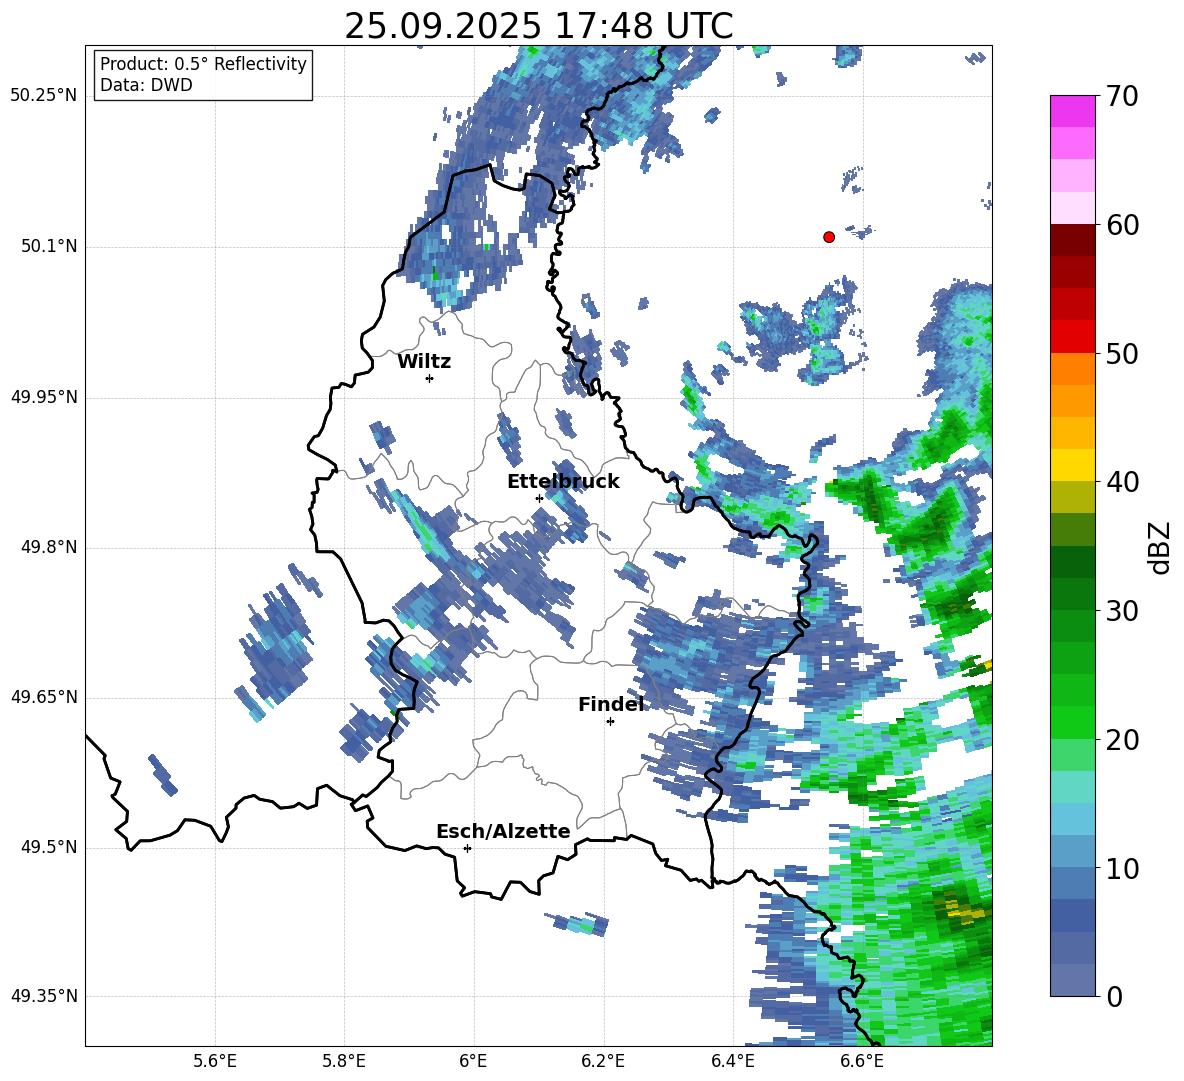Click the Ettelbruck station cross marker

(x=539, y=498)
